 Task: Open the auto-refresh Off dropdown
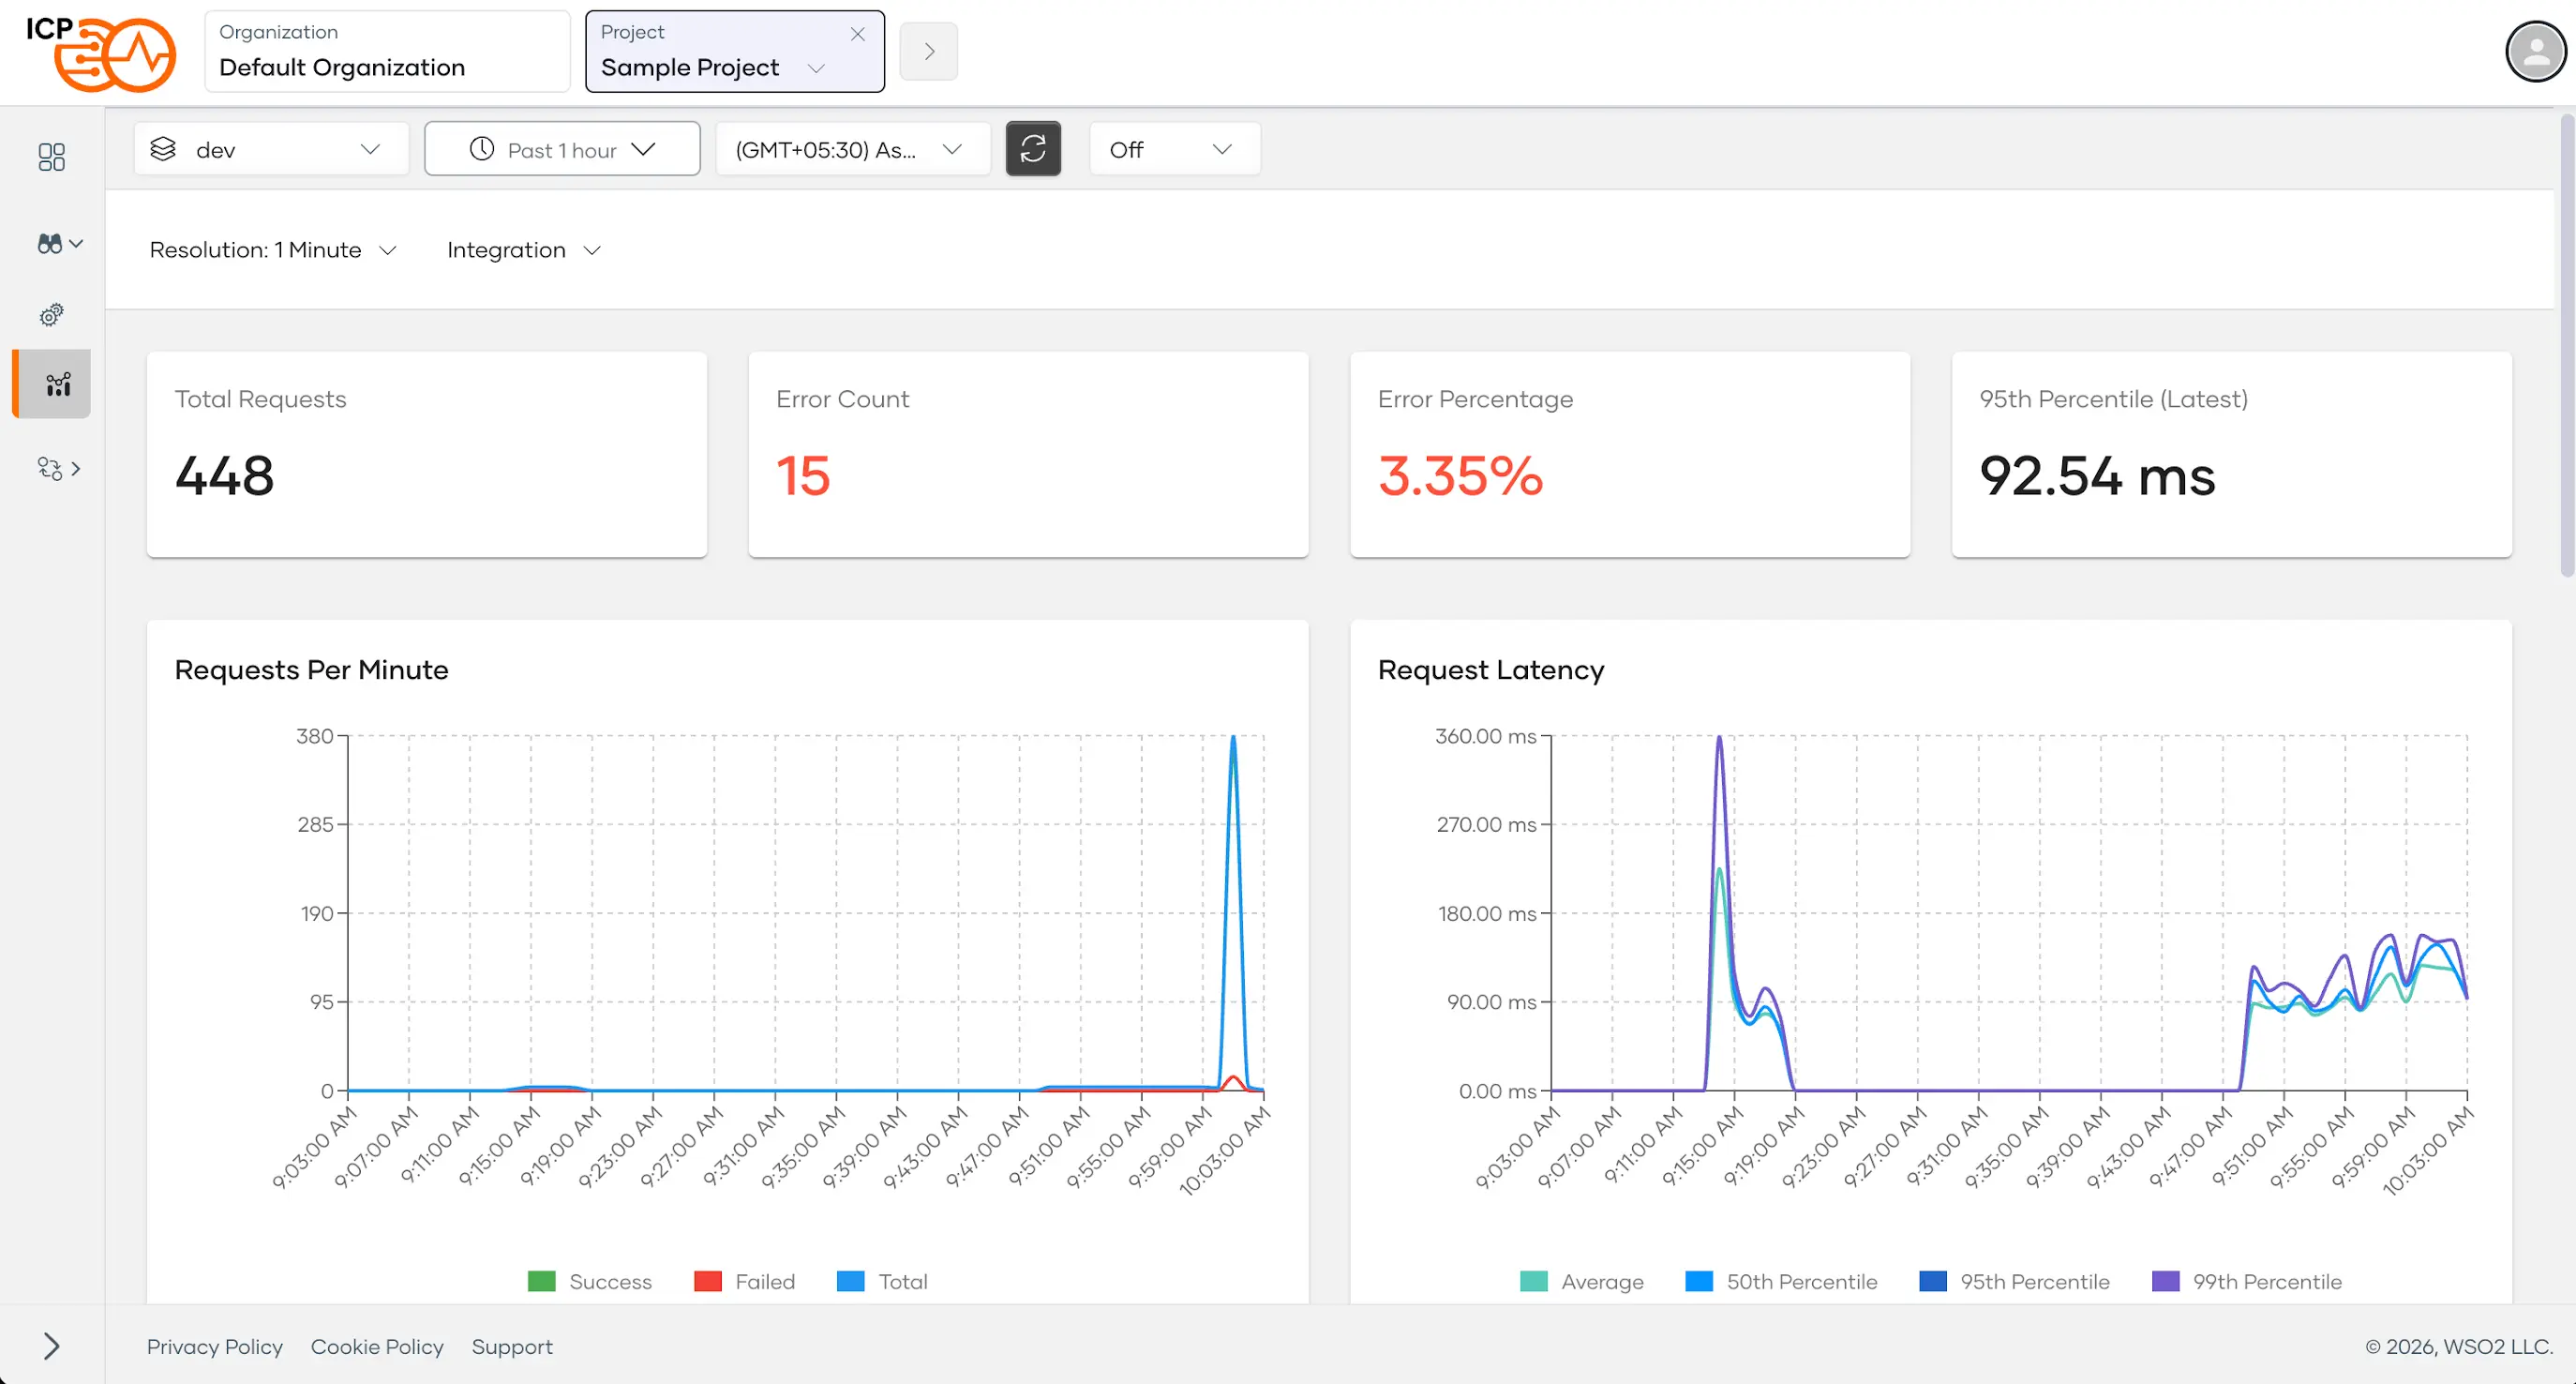tap(1173, 149)
